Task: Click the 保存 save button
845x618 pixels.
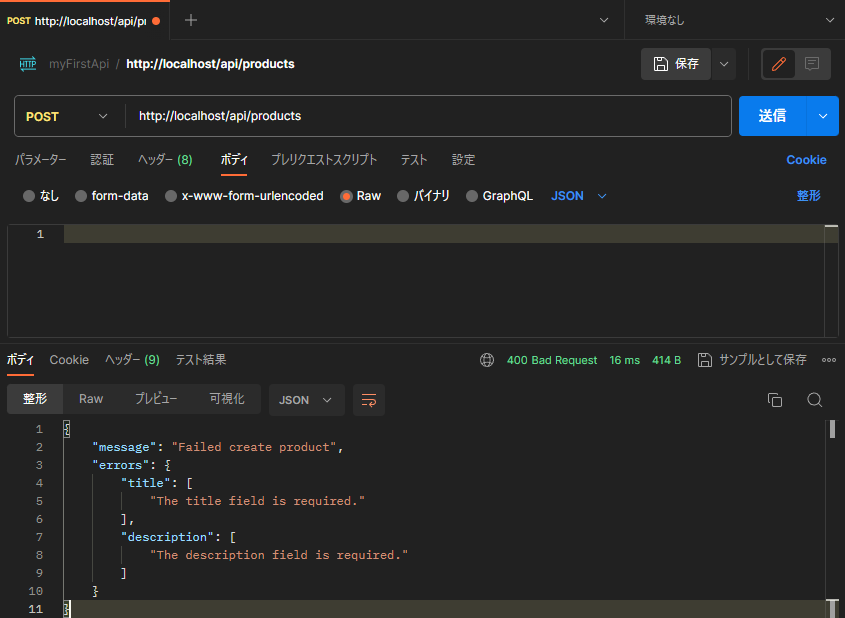Action: [676, 64]
